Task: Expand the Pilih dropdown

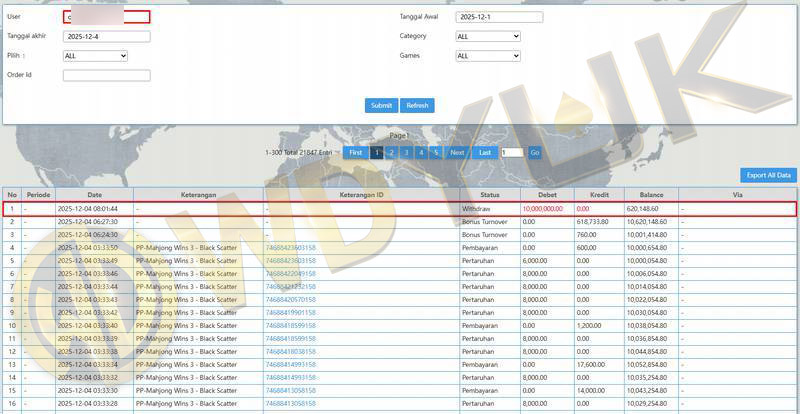Action: click(95, 56)
